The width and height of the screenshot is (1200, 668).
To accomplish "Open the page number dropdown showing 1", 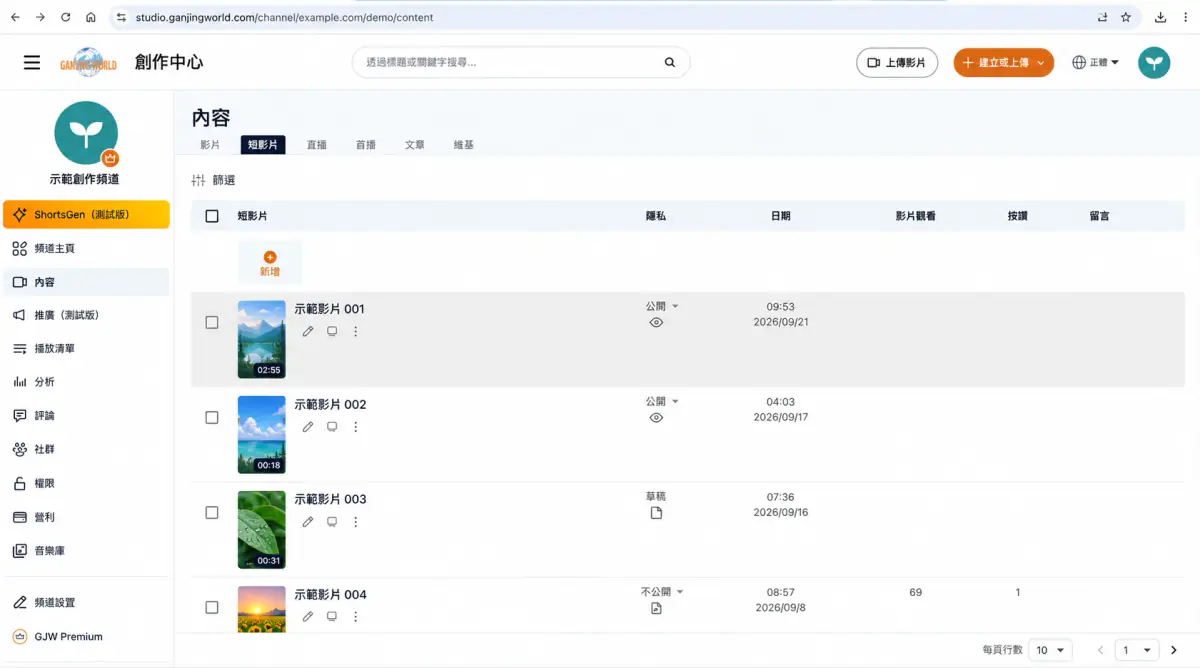I will pyautogui.click(x=1137, y=650).
